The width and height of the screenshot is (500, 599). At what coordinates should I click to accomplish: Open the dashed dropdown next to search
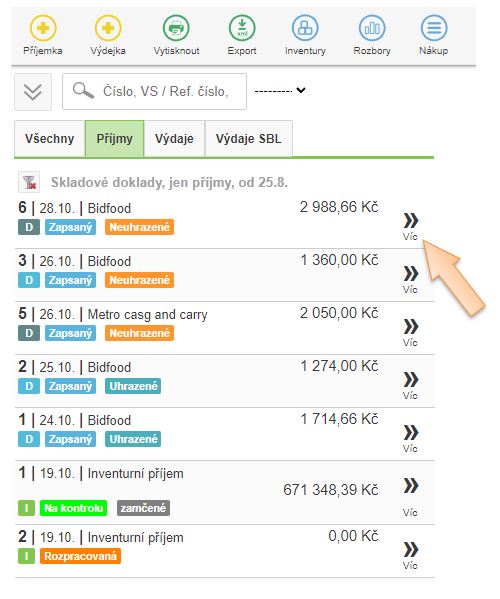[280, 91]
